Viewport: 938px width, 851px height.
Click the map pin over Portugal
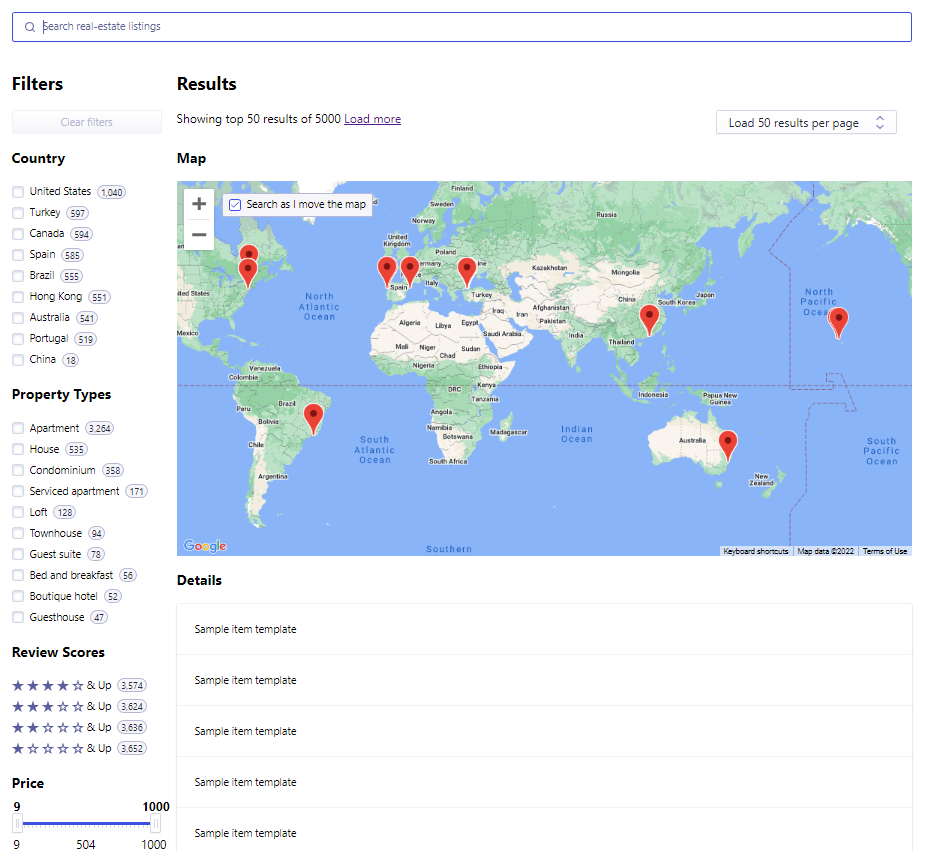(387, 272)
